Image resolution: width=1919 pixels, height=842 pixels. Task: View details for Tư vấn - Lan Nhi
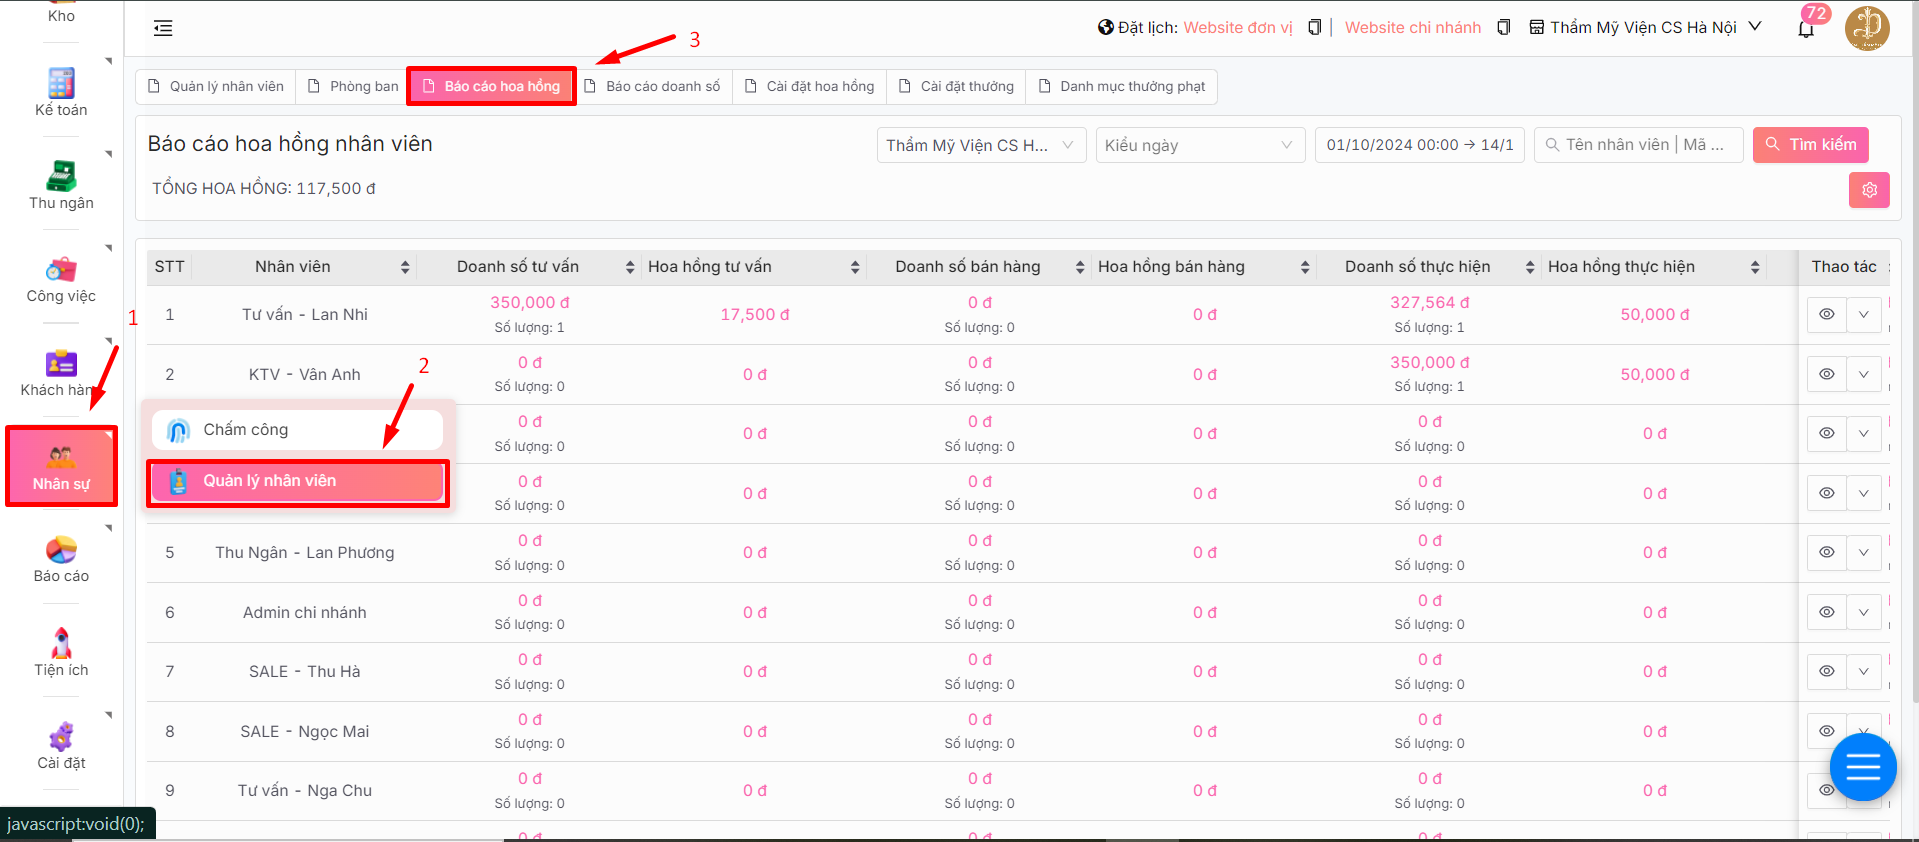(x=1826, y=314)
